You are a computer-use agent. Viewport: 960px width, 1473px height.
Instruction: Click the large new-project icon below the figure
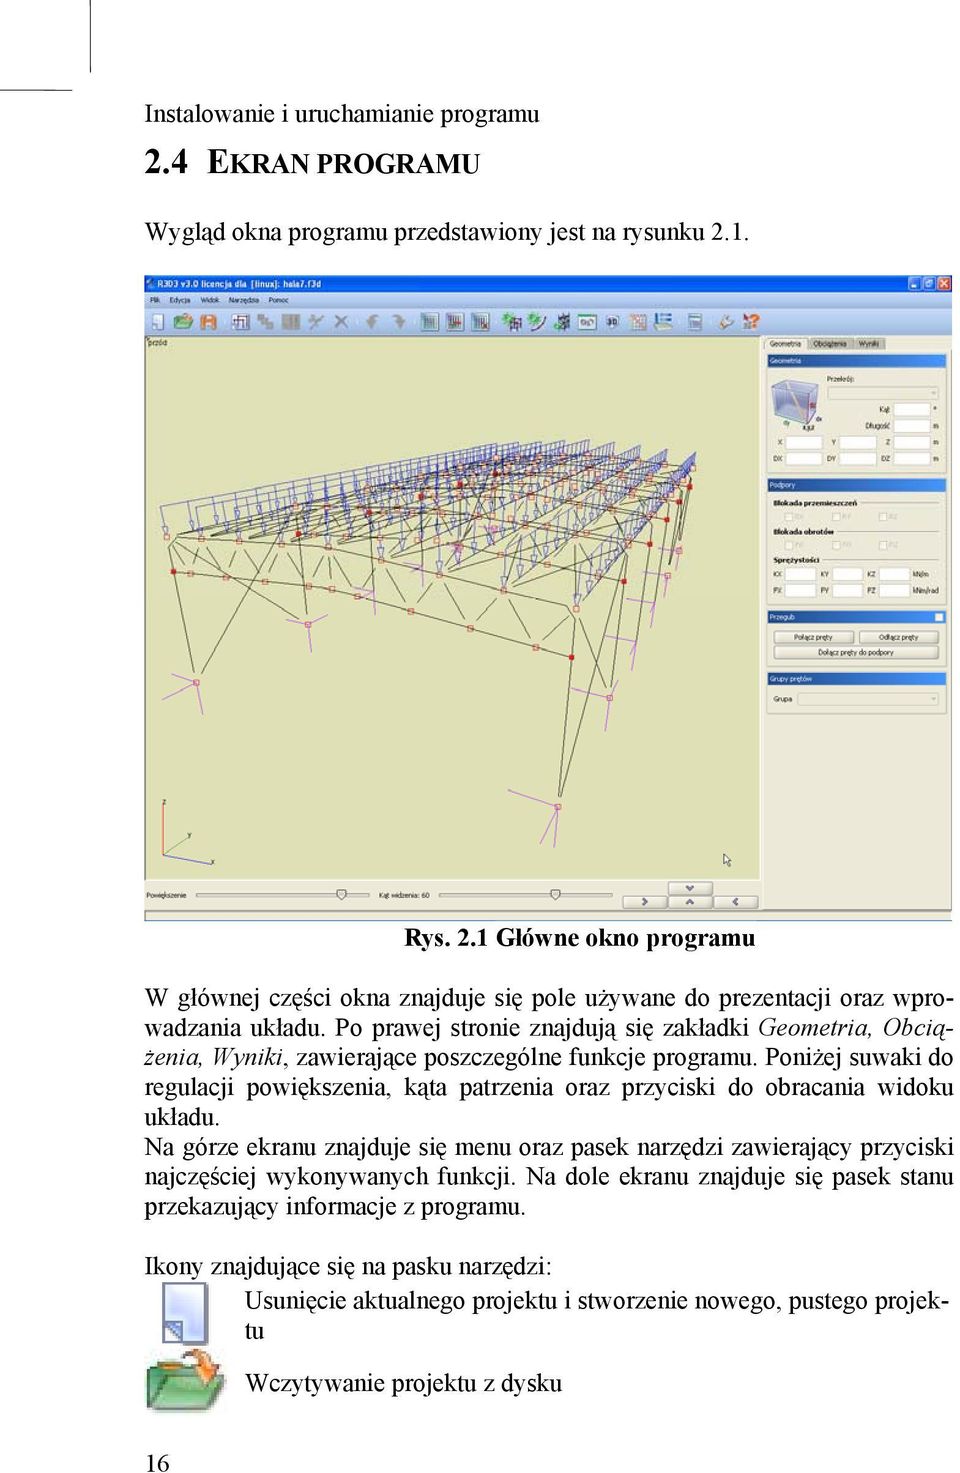pos(184,1313)
